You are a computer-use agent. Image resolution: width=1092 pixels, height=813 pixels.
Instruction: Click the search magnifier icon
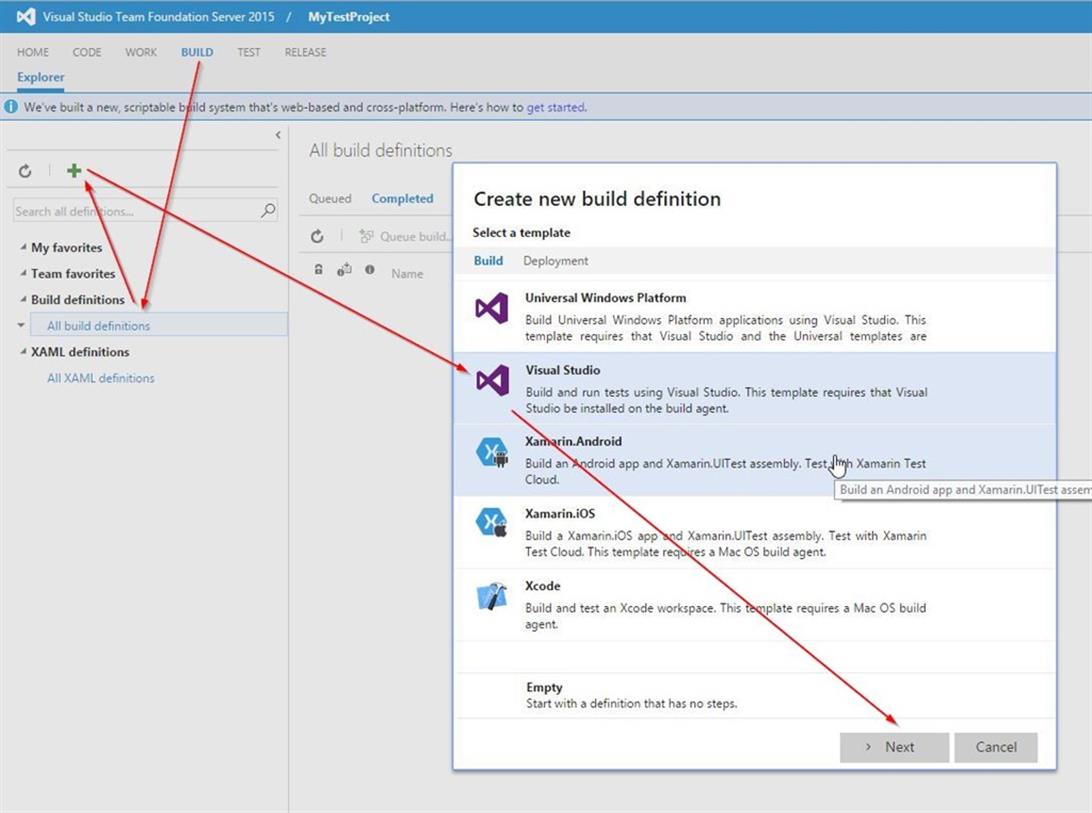click(268, 211)
